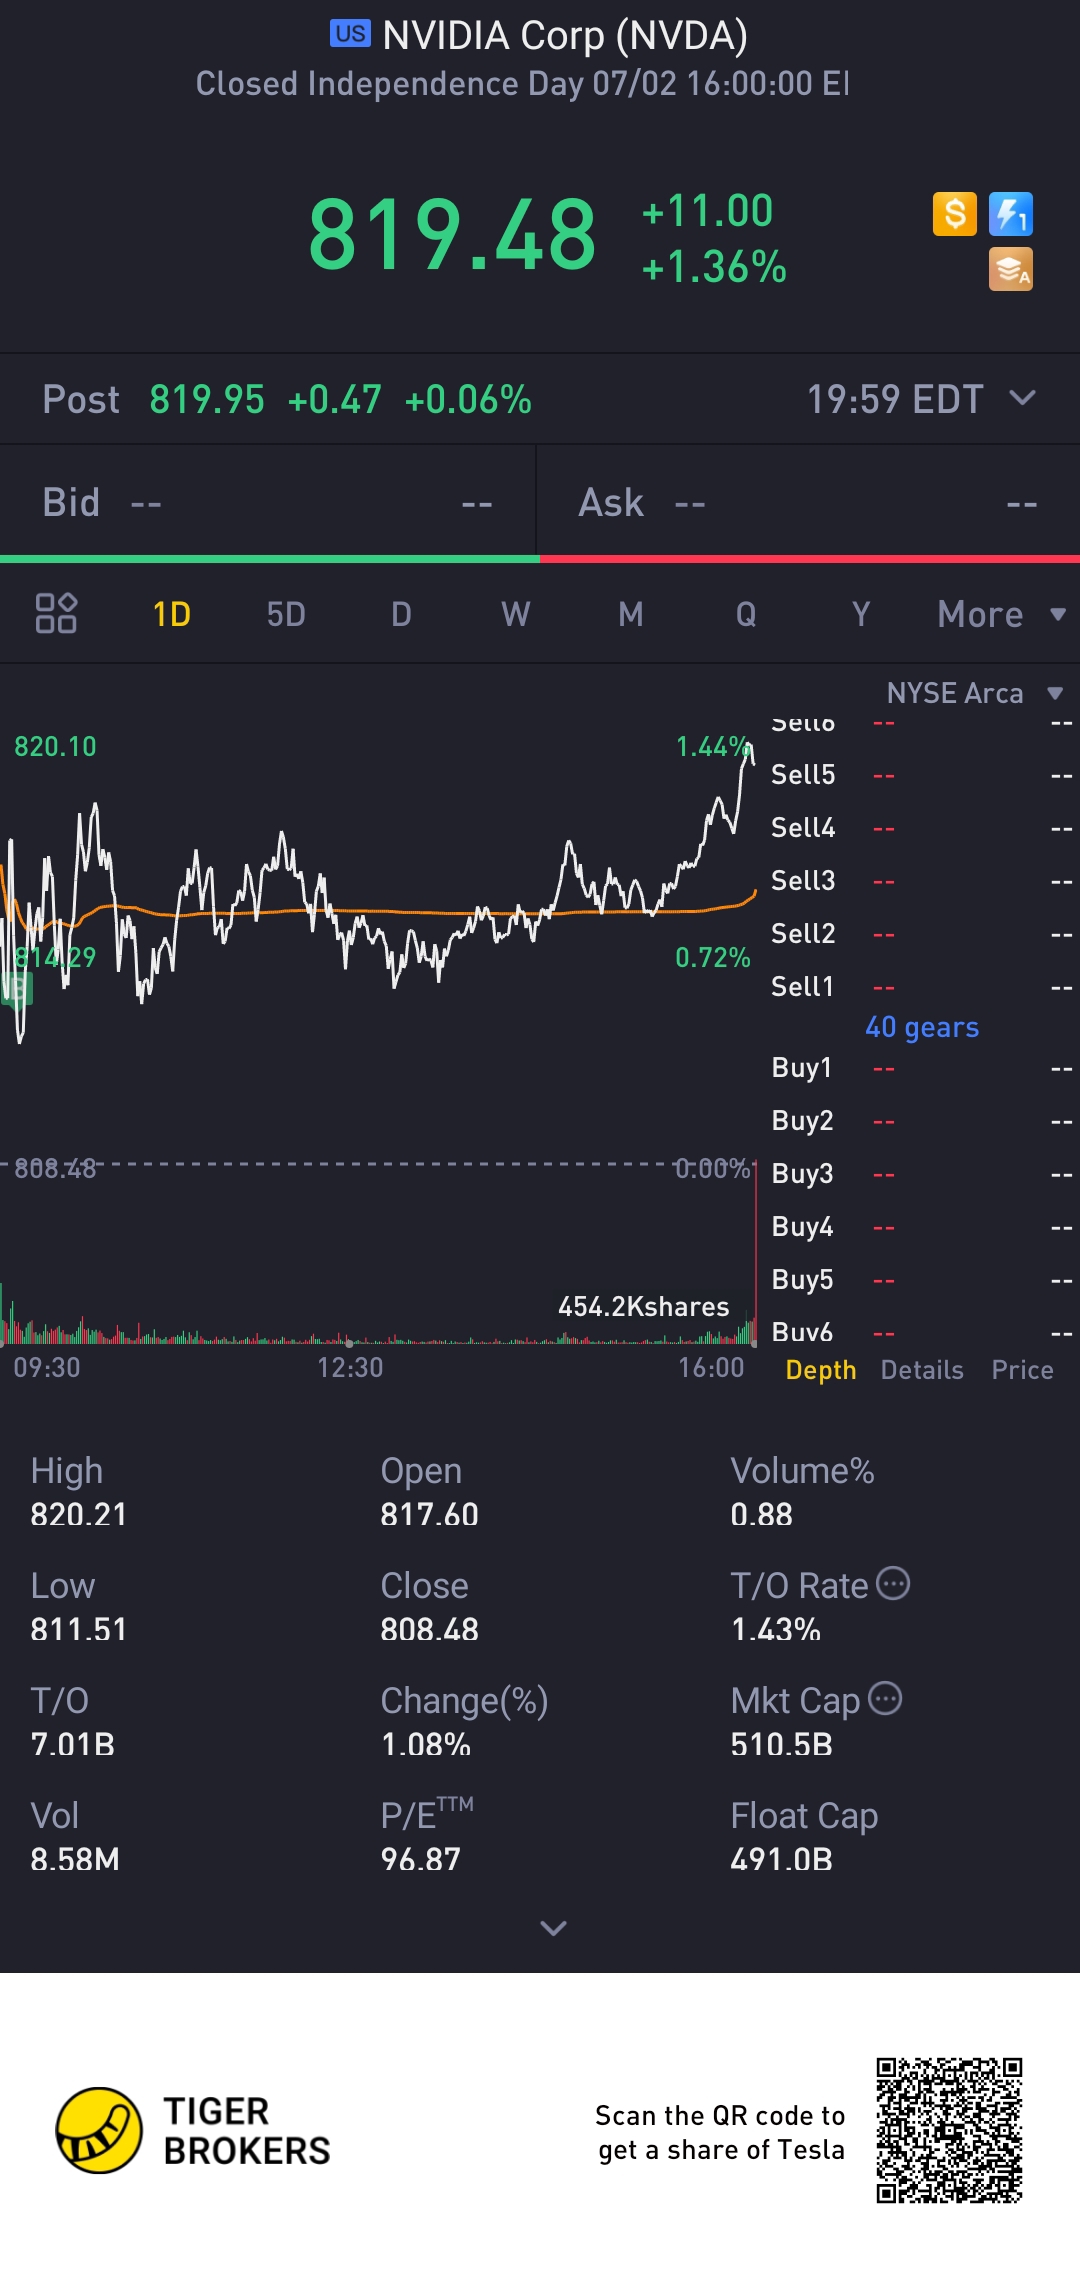Tap the blue lightning bolt icon

pos(1010,214)
